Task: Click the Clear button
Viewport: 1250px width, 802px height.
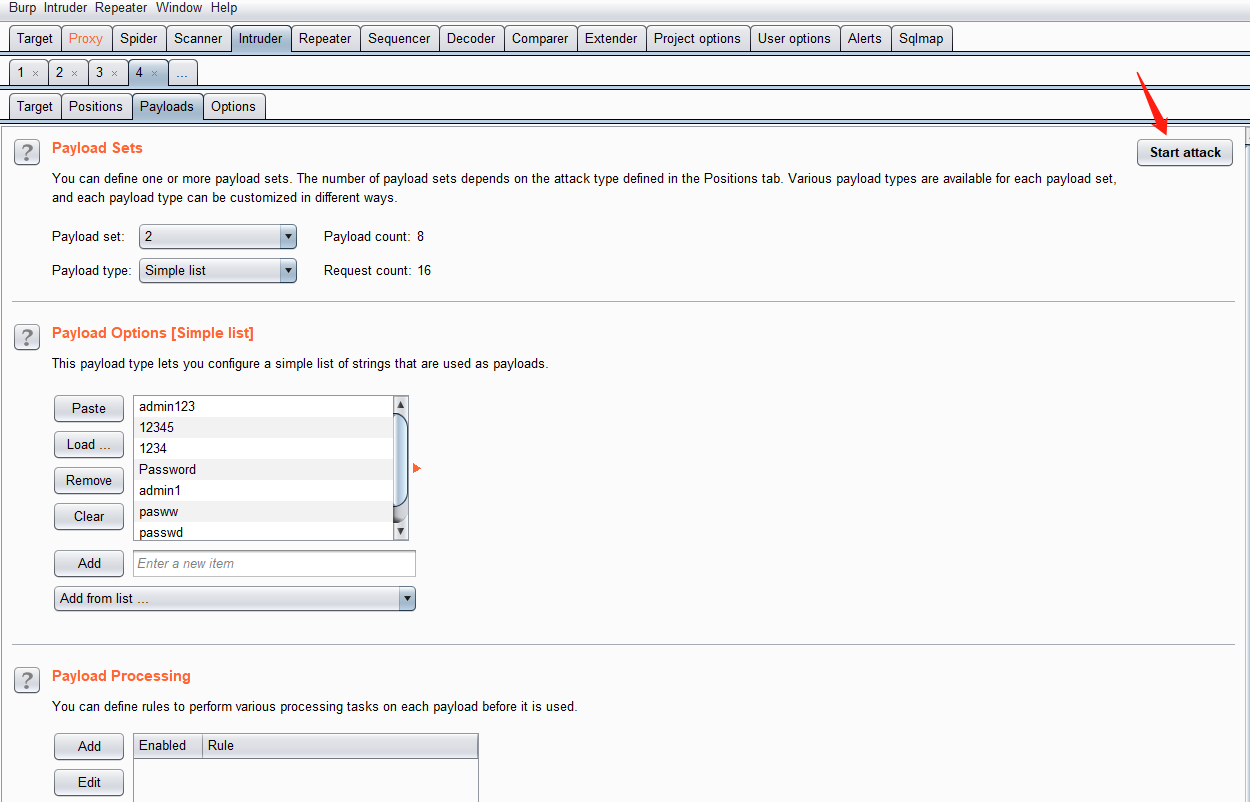Action: 89,516
